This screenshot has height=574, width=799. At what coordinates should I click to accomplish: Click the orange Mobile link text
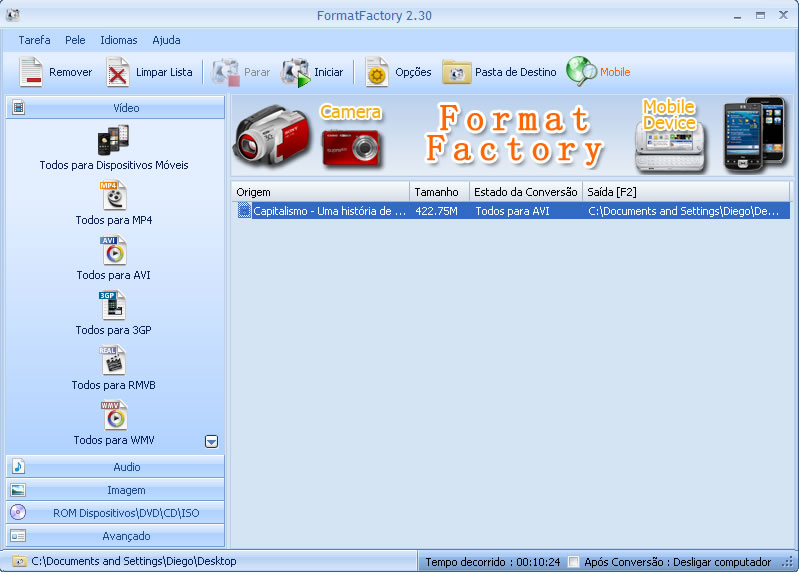click(615, 72)
